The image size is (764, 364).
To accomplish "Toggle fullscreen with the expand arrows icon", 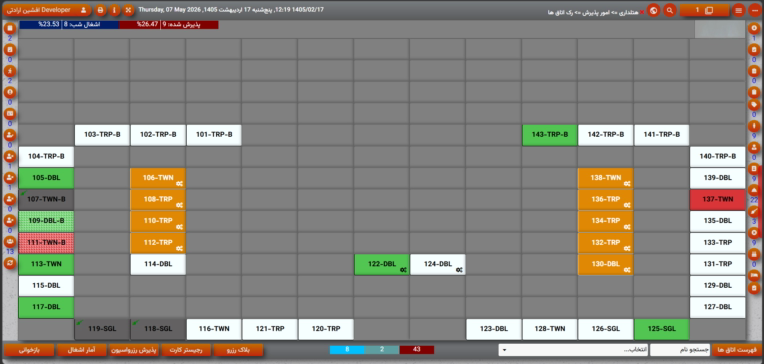I will tap(128, 10).
